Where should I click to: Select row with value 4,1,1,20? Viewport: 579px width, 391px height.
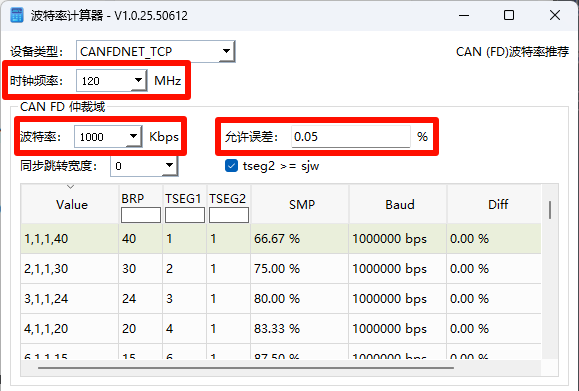[281, 328]
